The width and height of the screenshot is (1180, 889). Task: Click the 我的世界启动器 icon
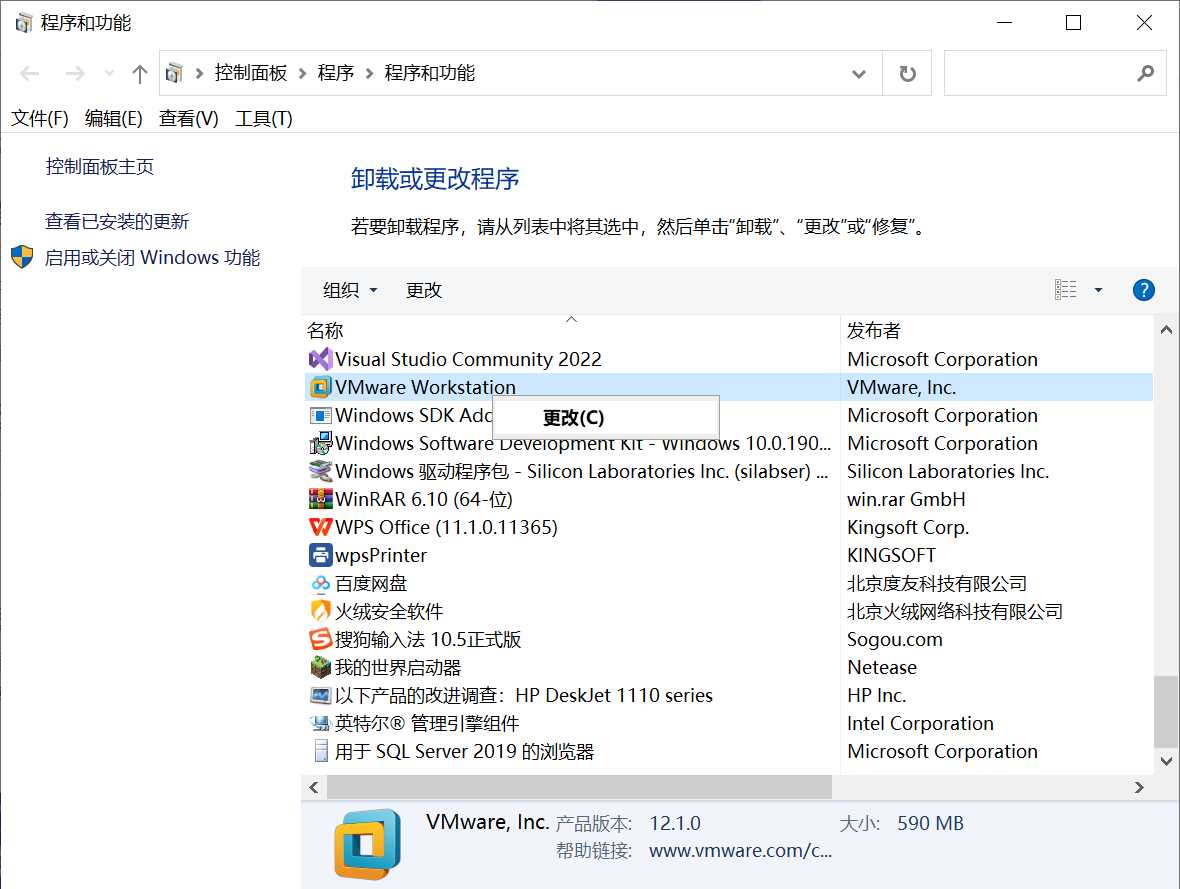(321, 667)
